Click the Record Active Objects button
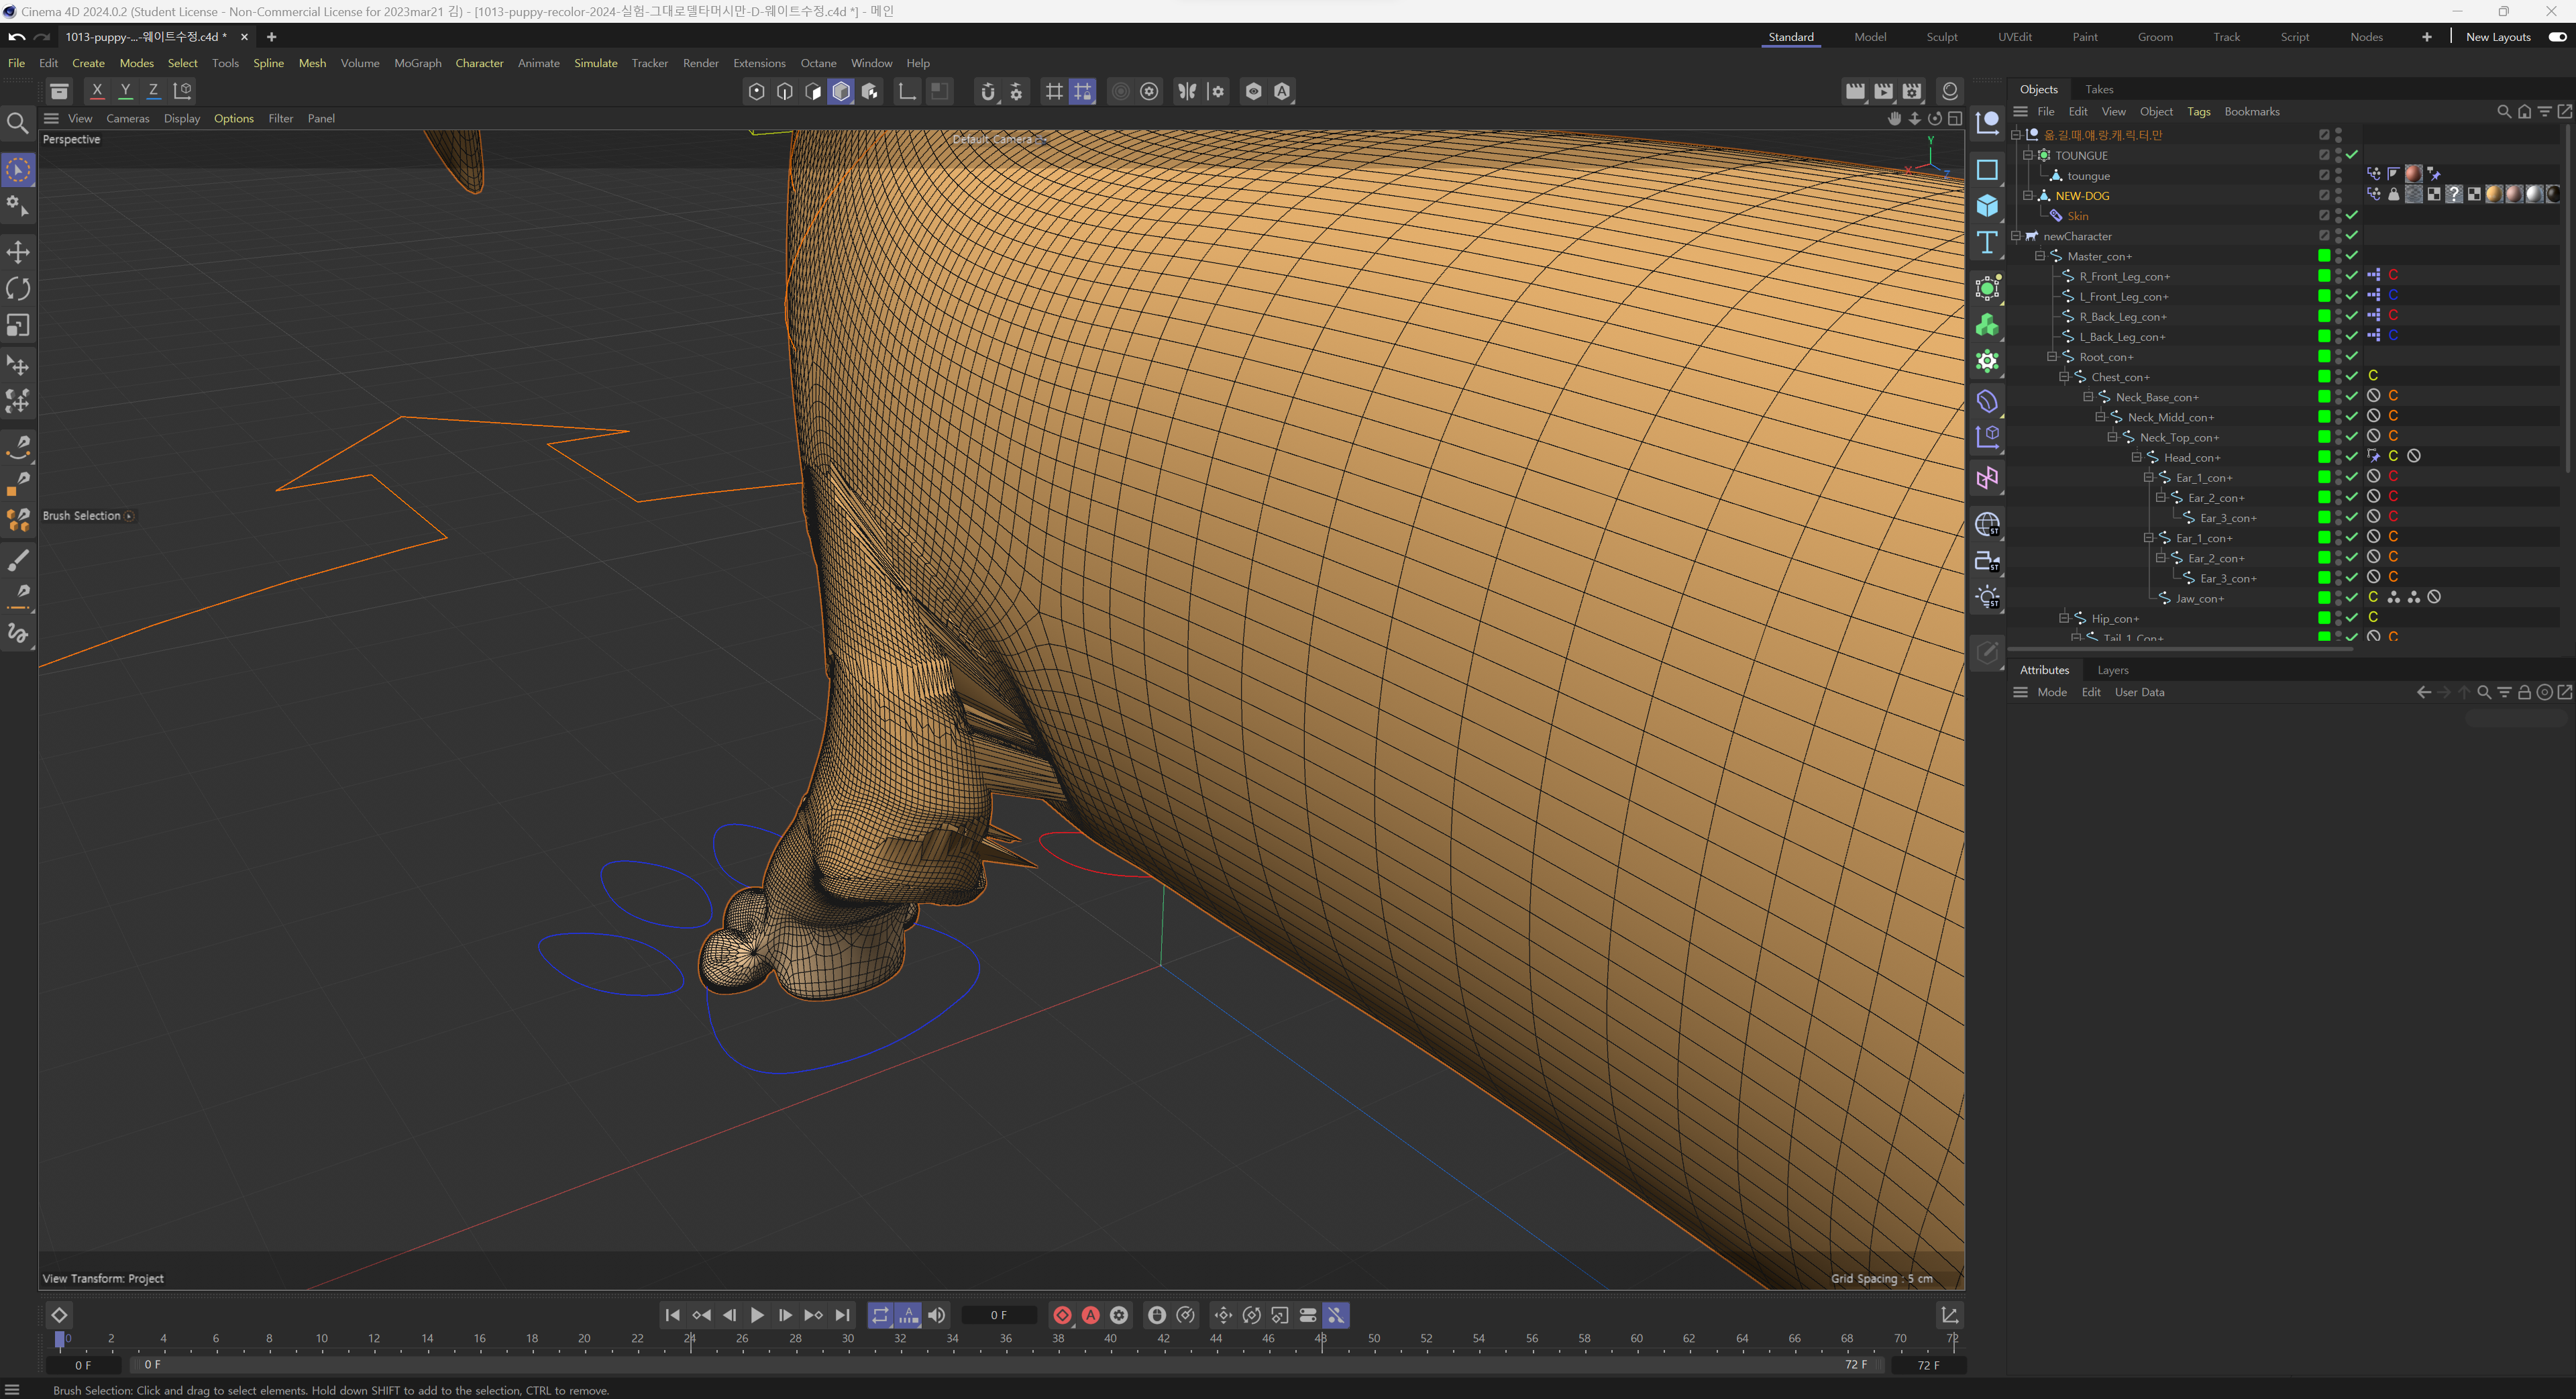 pos(1062,1315)
